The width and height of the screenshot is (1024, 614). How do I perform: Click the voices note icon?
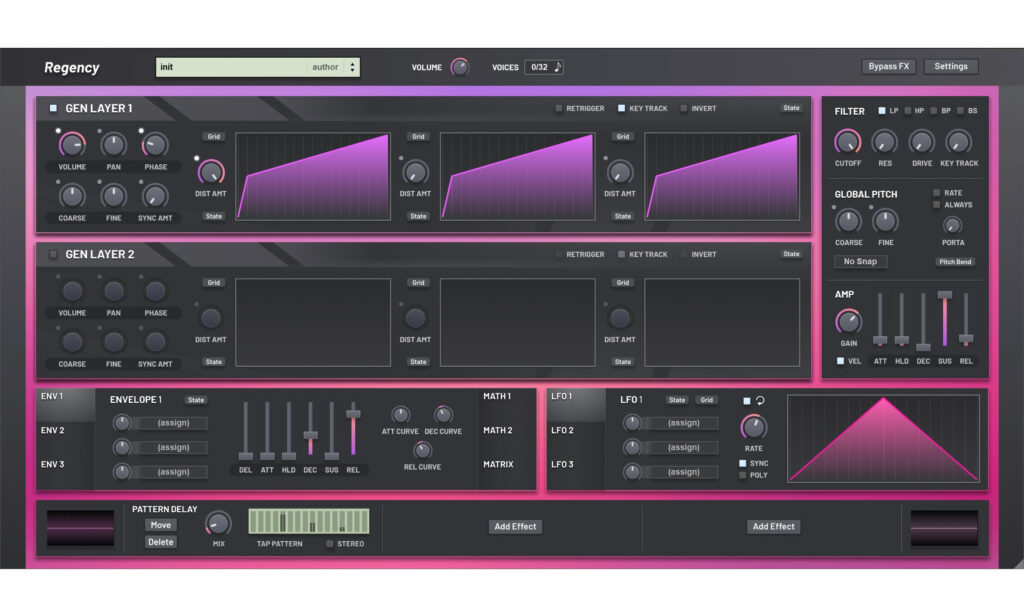click(558, 67)
